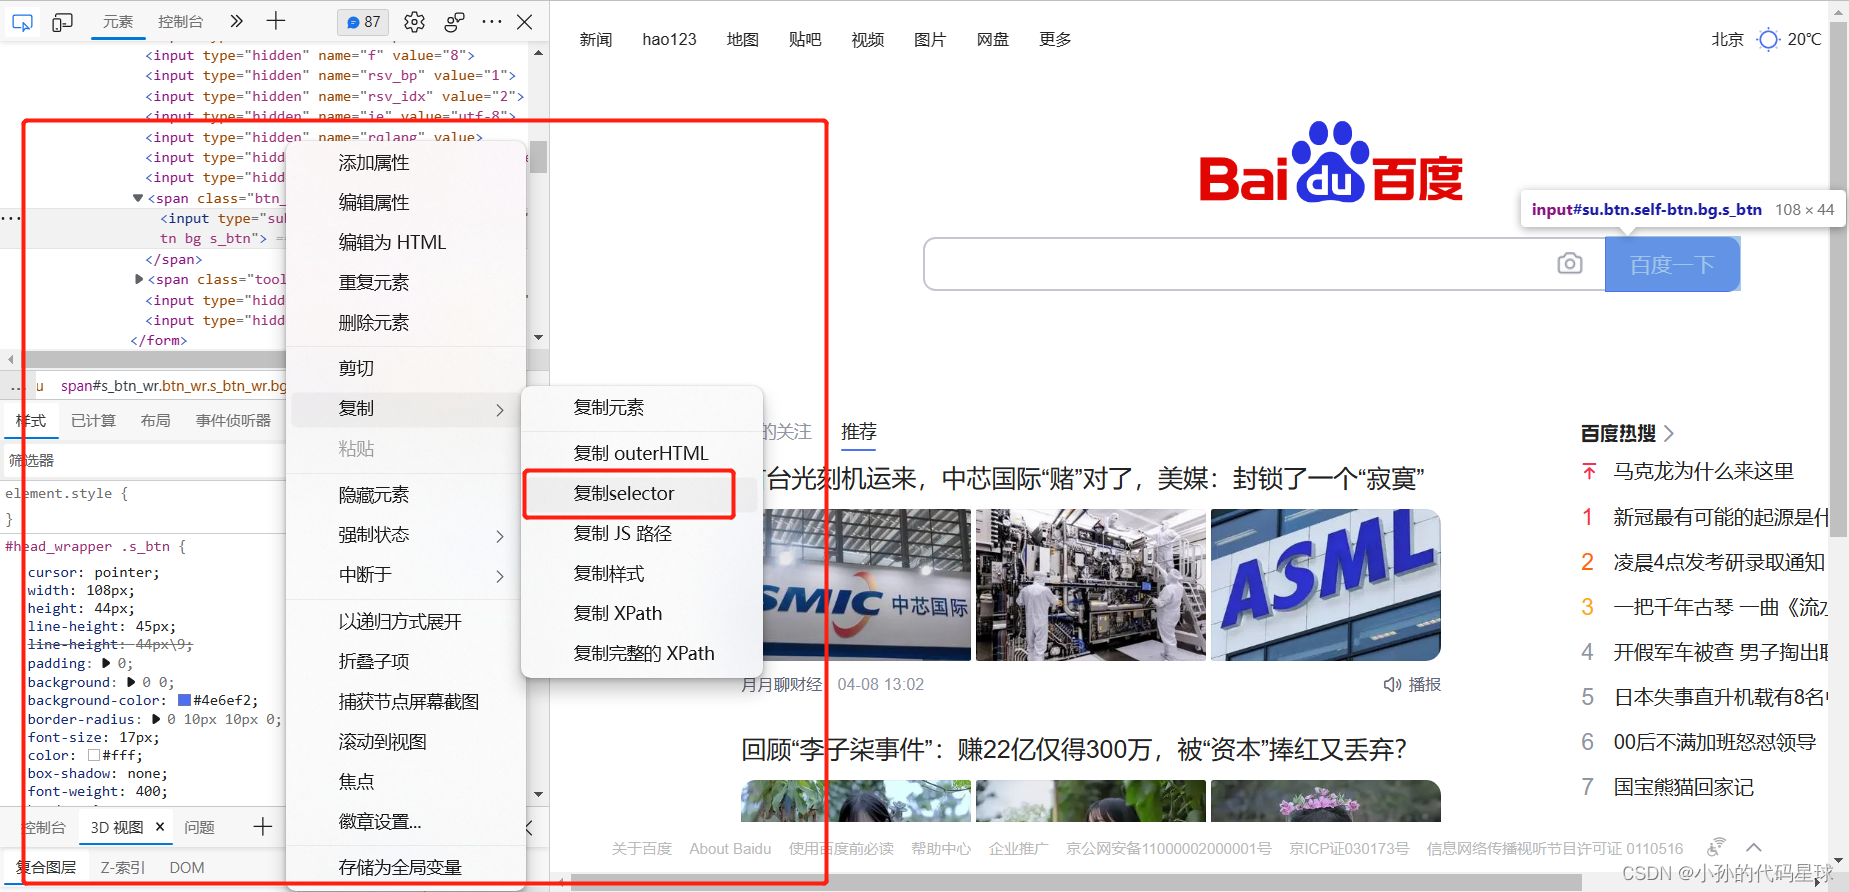Open the 布局 tab

155,421
